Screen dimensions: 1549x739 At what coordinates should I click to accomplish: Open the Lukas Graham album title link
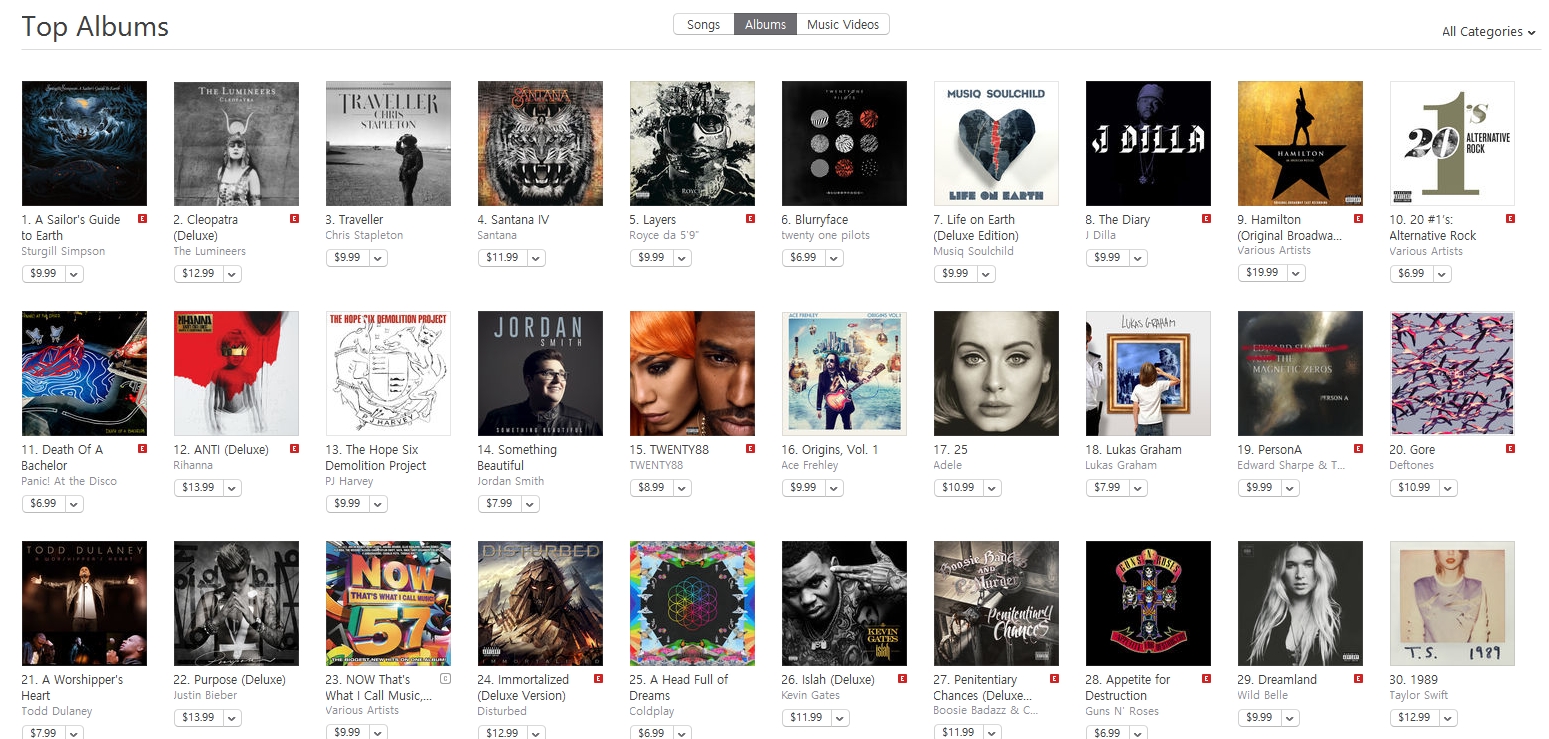coord(1133,450)
